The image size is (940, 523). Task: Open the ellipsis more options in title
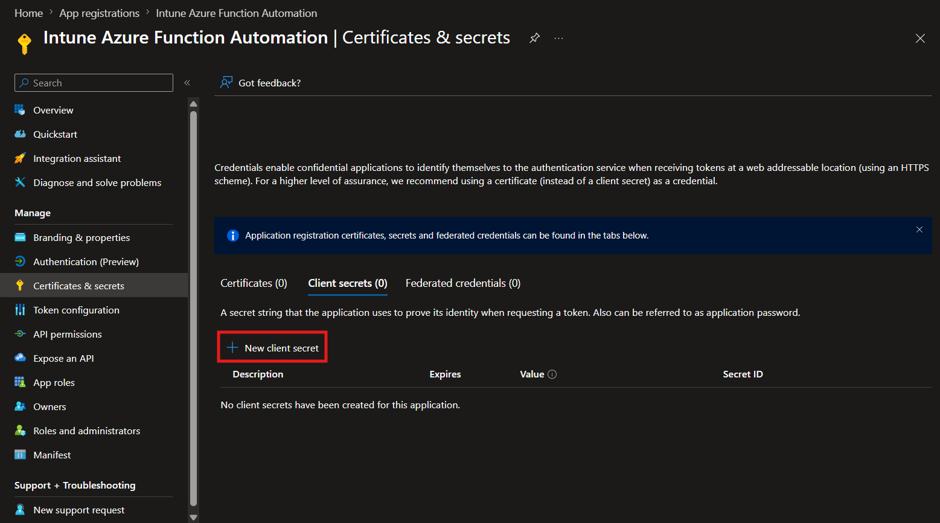pos(559,38)
